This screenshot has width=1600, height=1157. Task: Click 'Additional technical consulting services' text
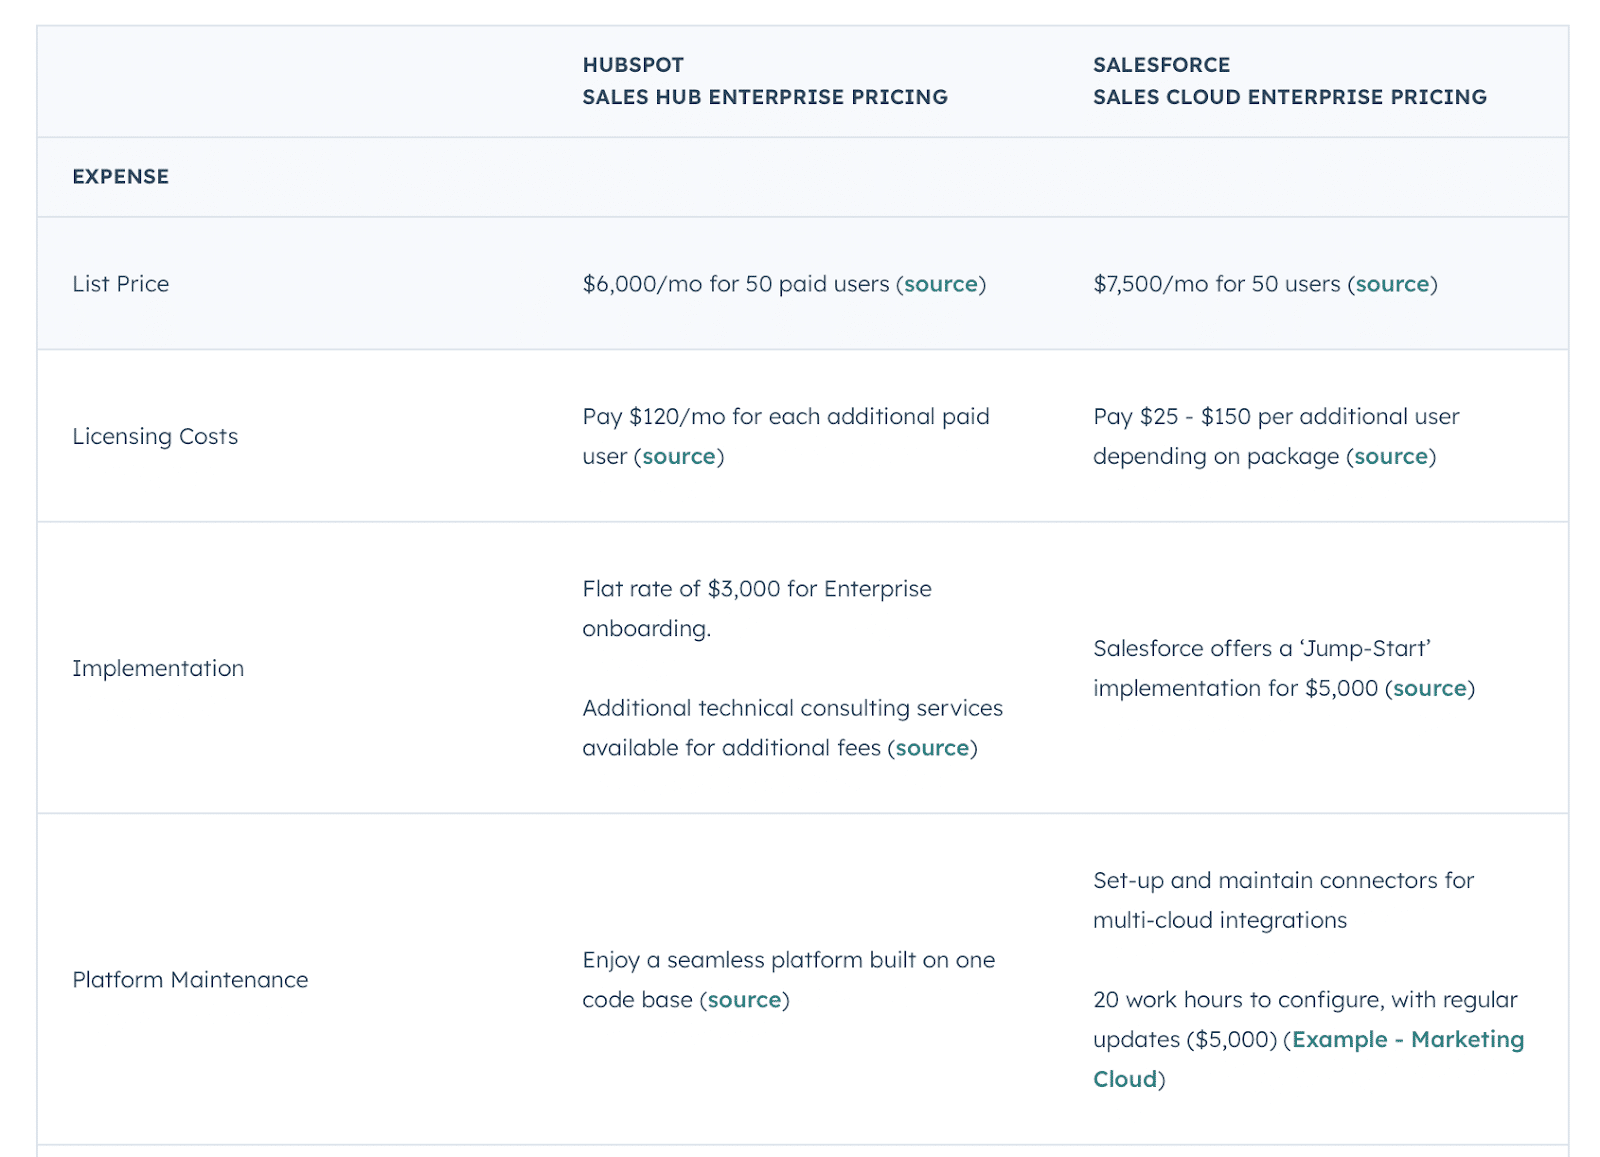pos(793,708)
